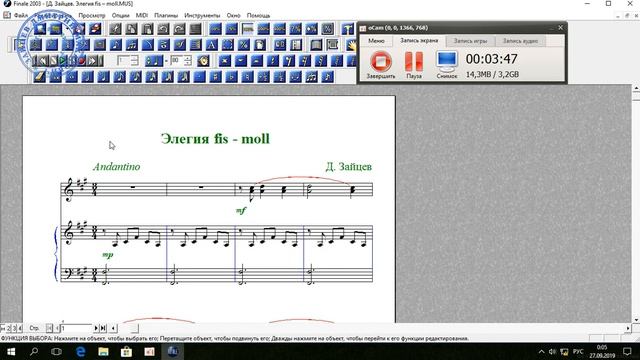
Task: Click the metronome click settings icon
Action: pos(203,61)
